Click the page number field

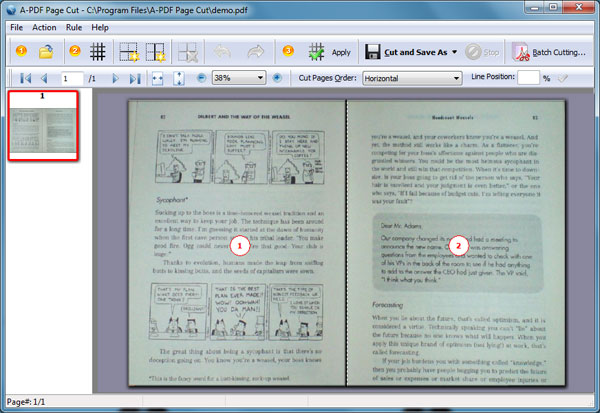click(x=72, y=78)
